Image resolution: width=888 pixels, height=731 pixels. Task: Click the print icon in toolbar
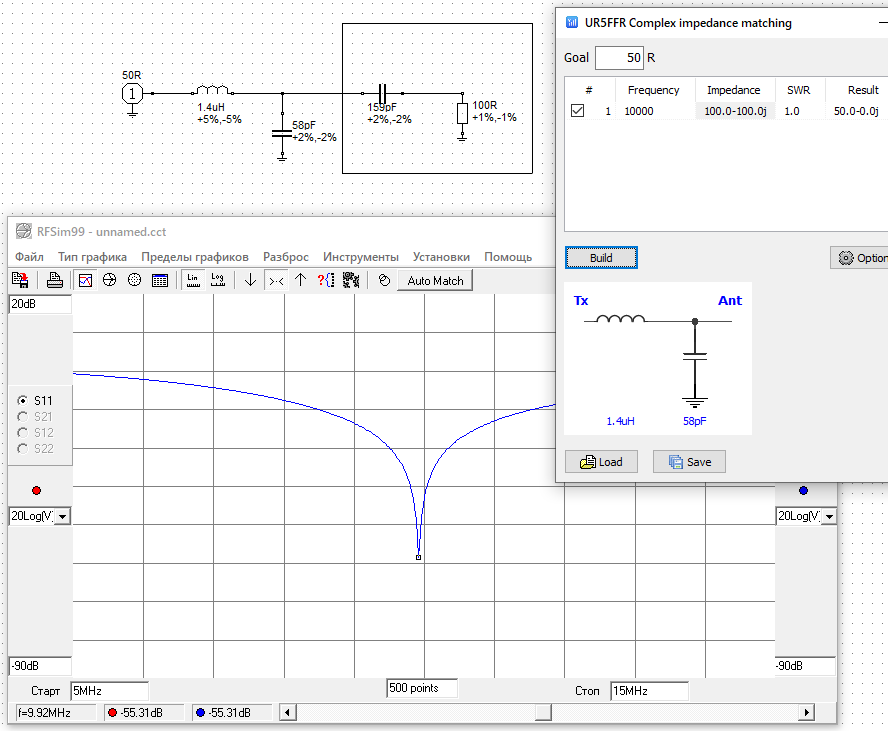coord(55,280)
